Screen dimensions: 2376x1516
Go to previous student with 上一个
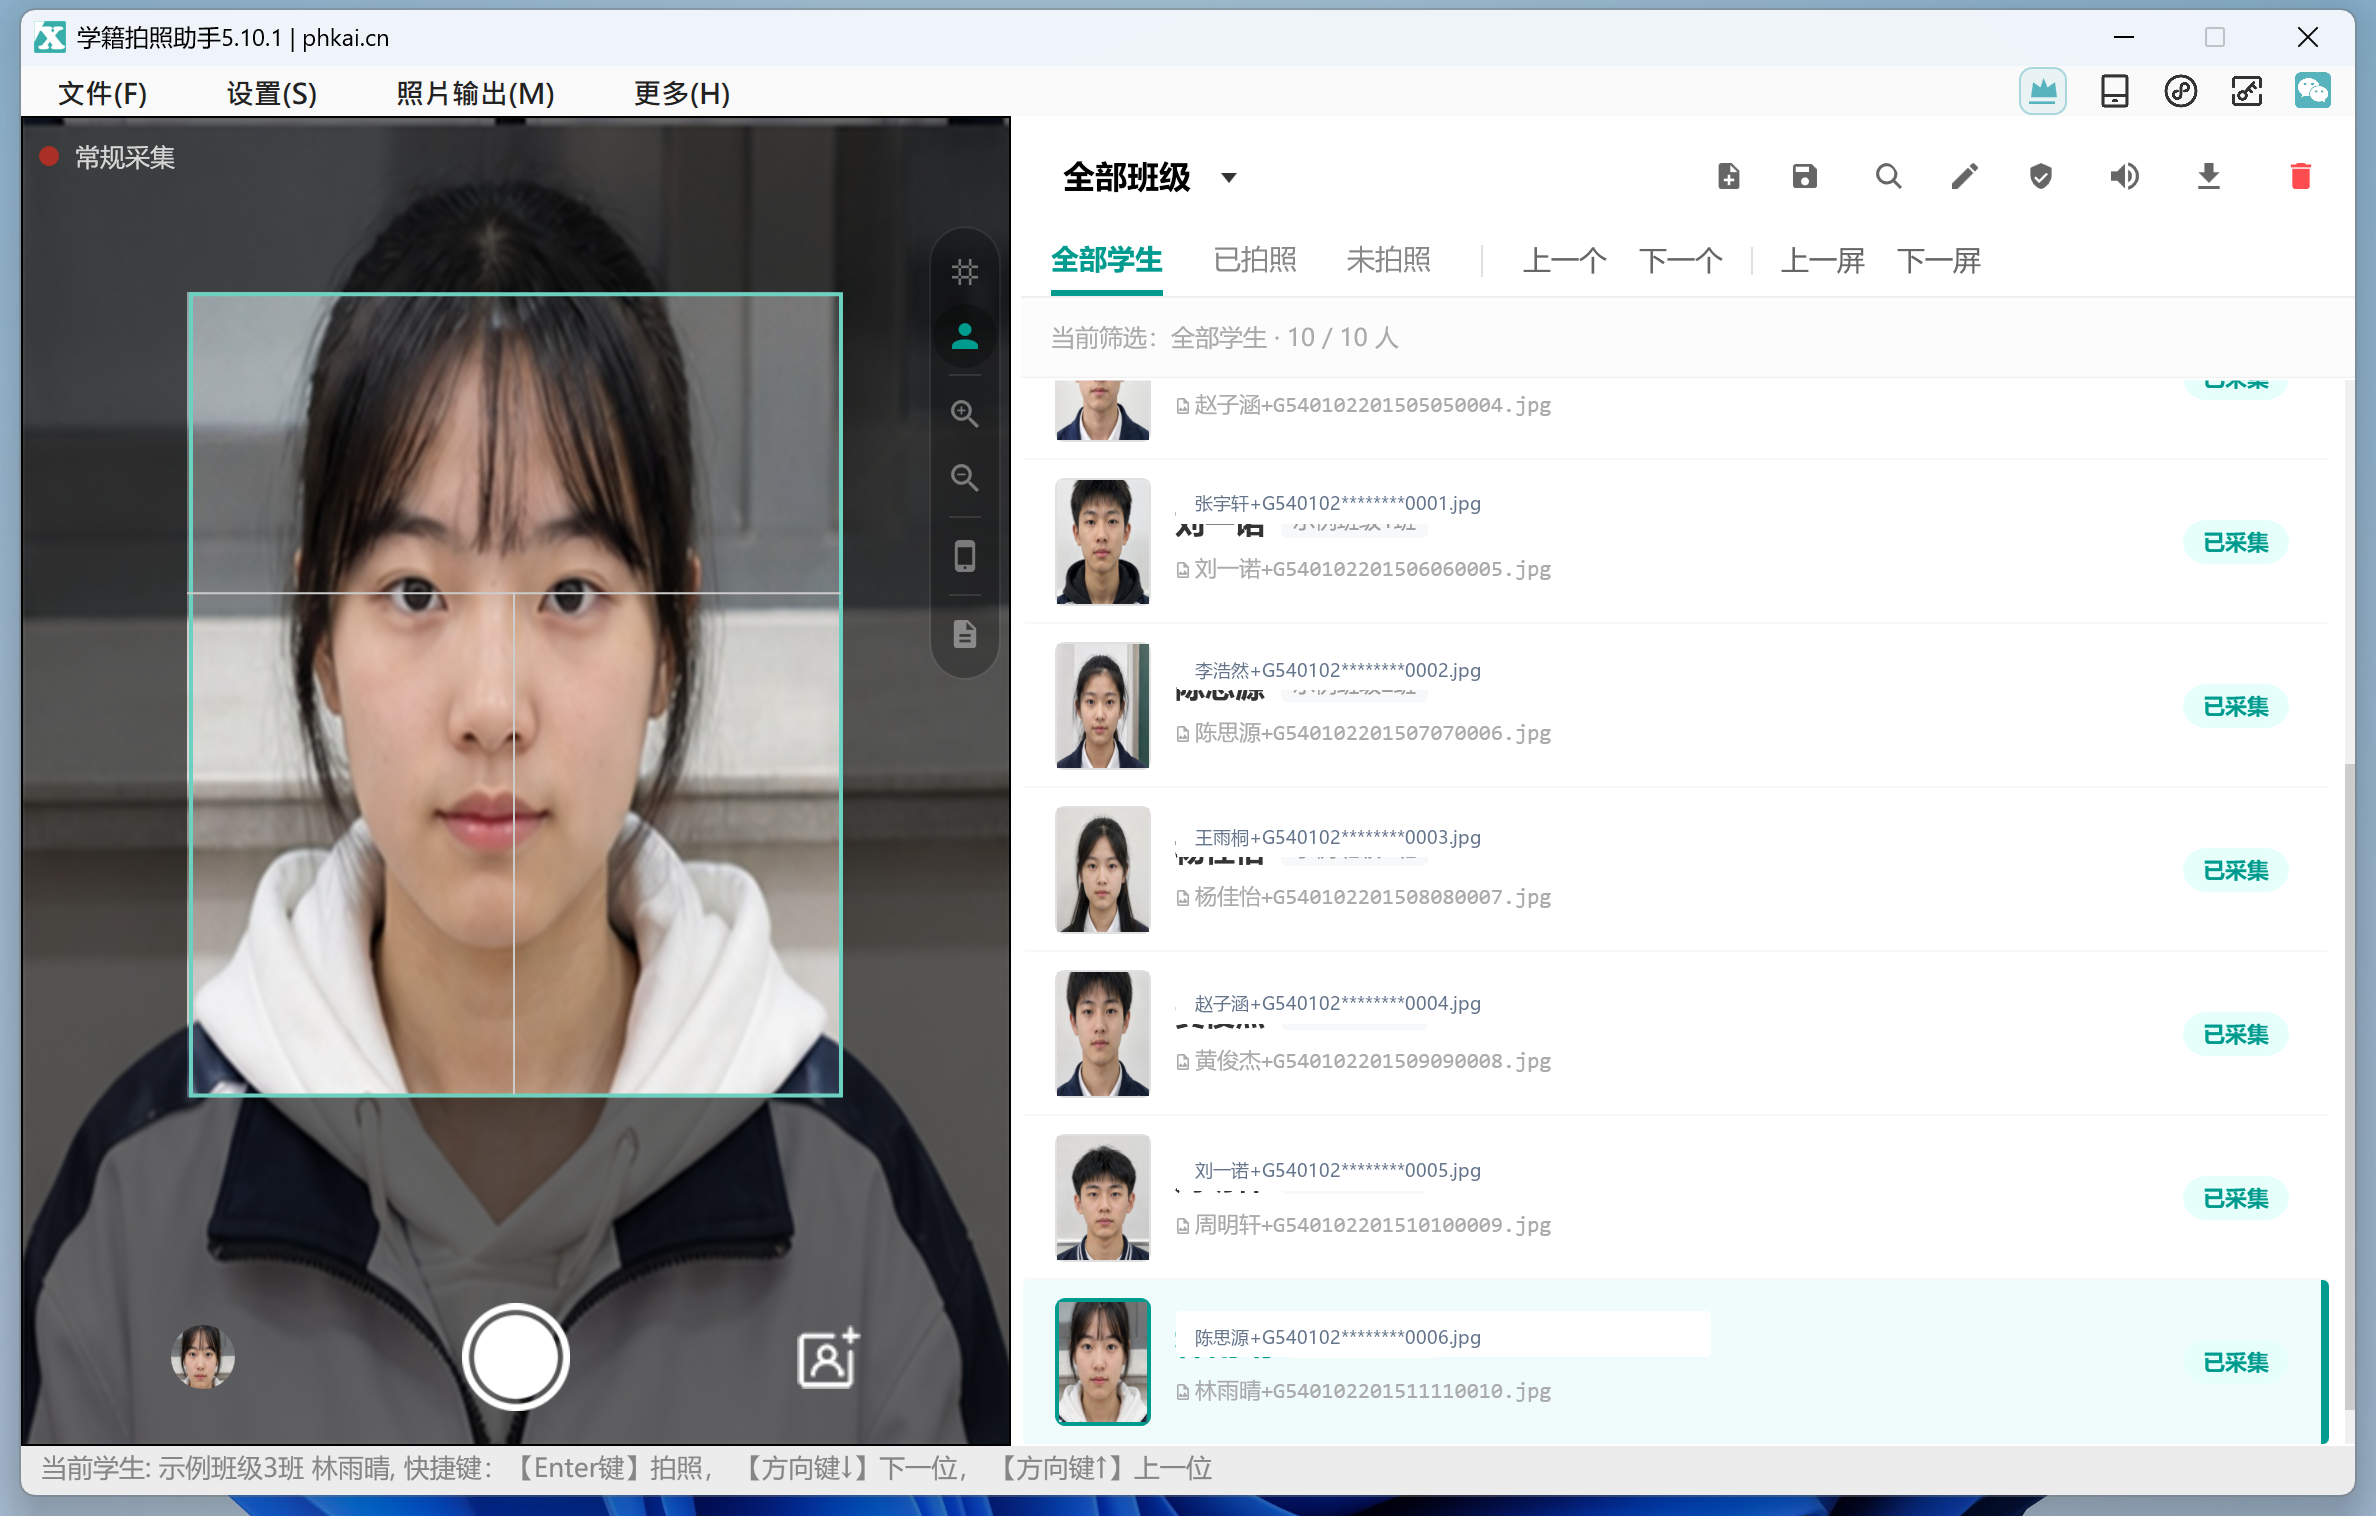tap(1564, 261)
